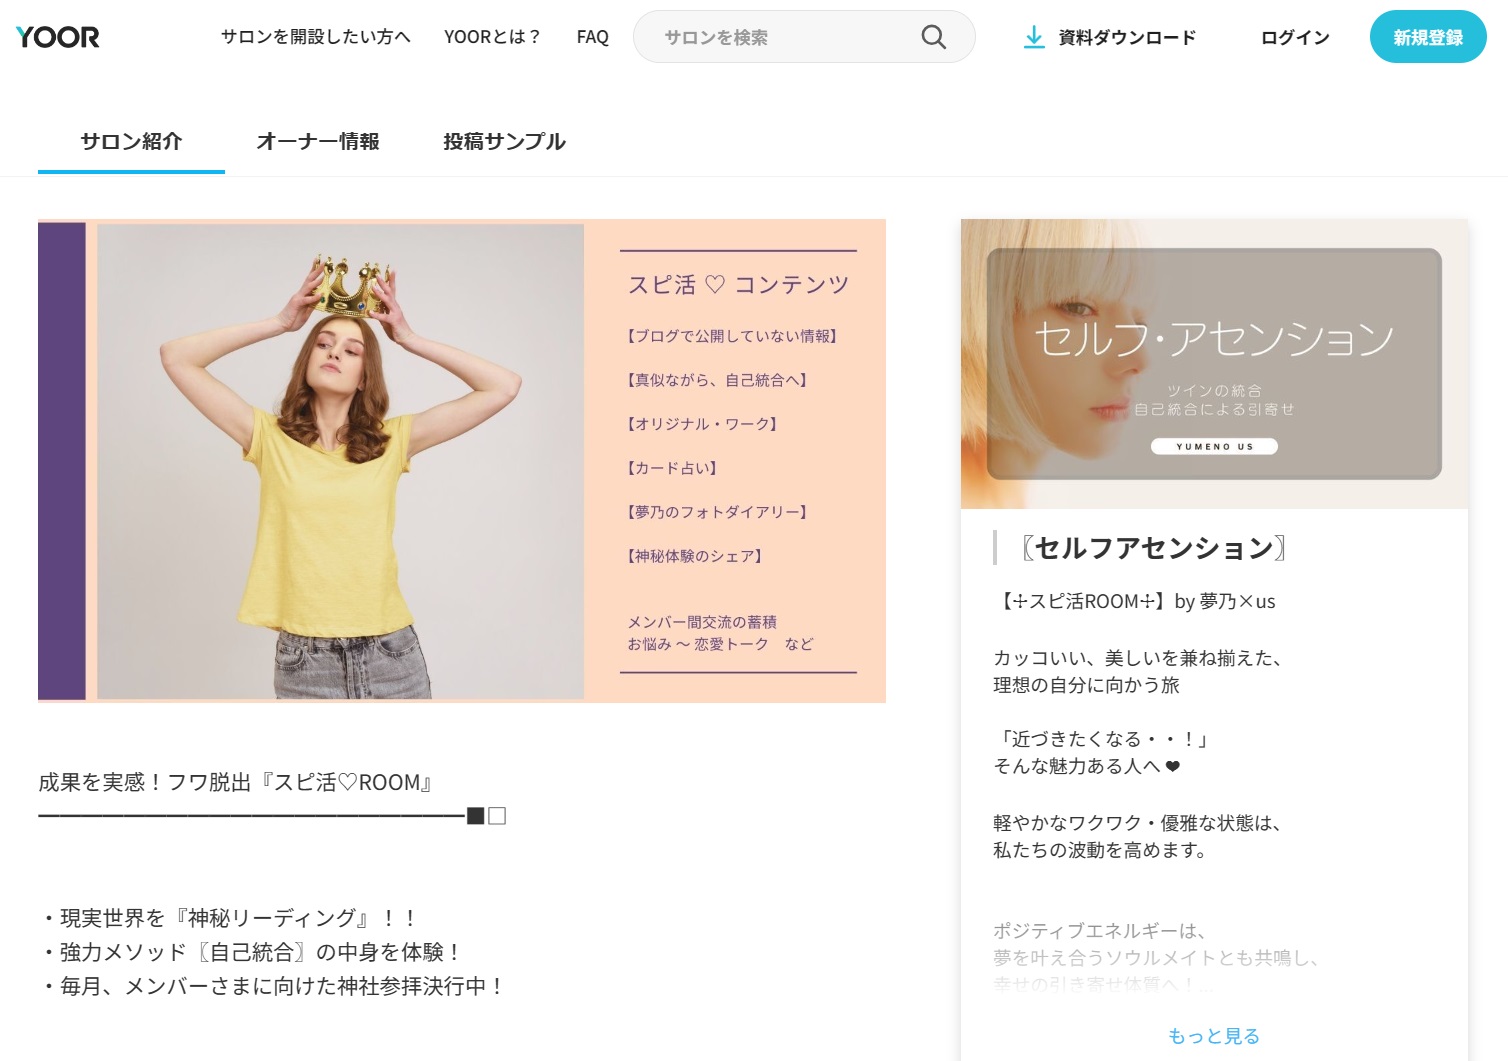Switch to 投稿サンプル tab
The image size is (1508, 1061).
pos(505,142)
